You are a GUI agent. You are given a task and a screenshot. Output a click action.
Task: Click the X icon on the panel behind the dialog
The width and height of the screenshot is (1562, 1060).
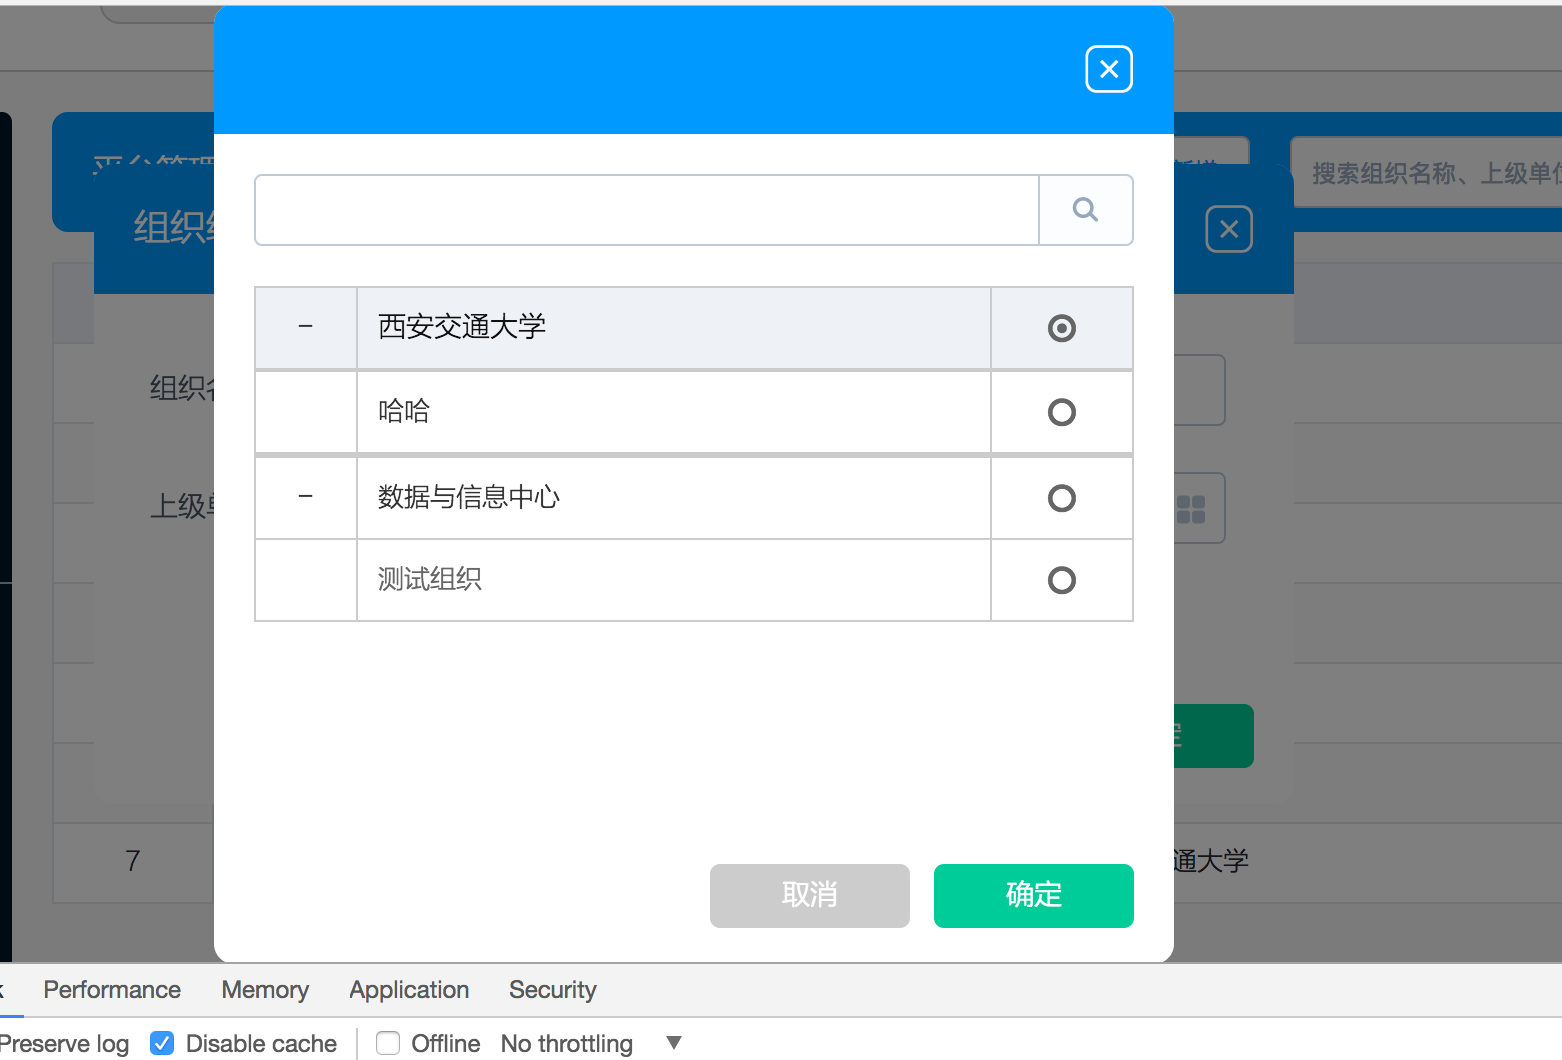pyautogui.click(x=1229, y=229)
